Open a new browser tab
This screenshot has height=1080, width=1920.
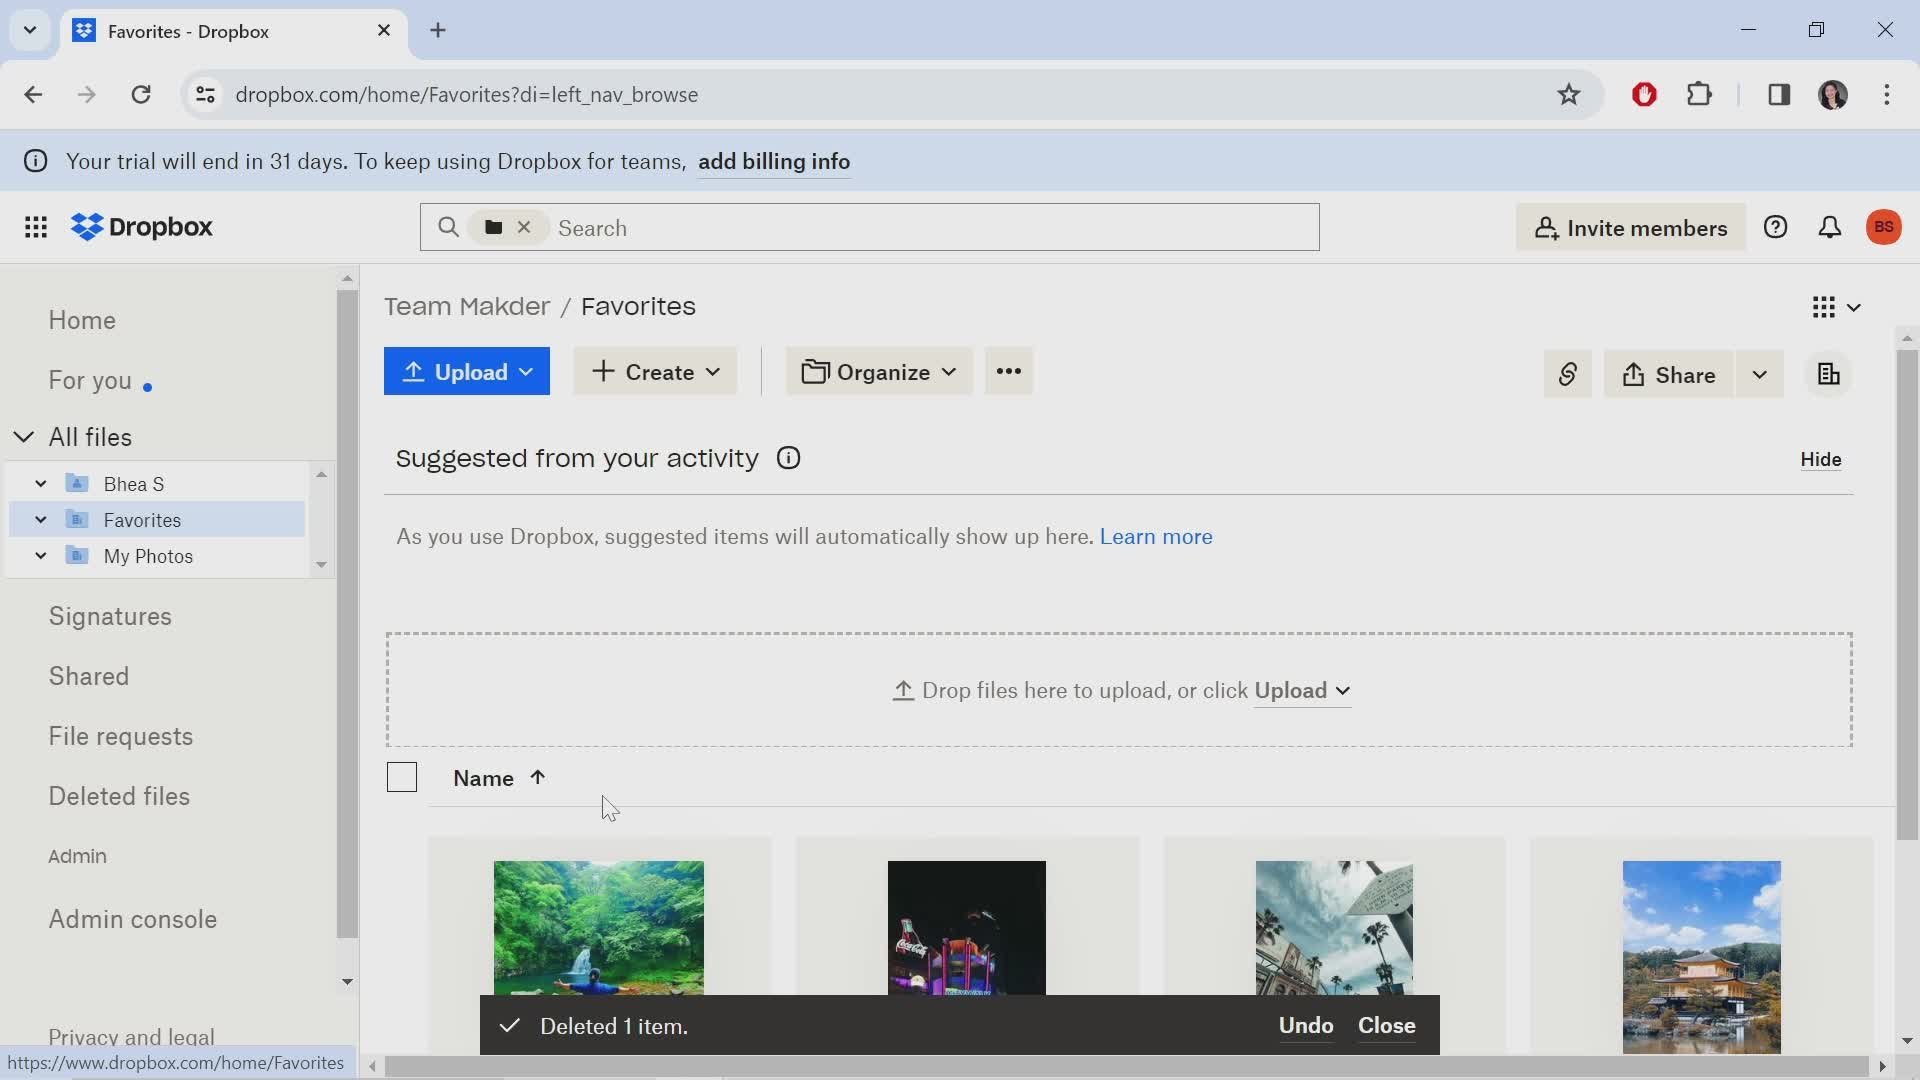pyautogui.click(x=438, y=31)
